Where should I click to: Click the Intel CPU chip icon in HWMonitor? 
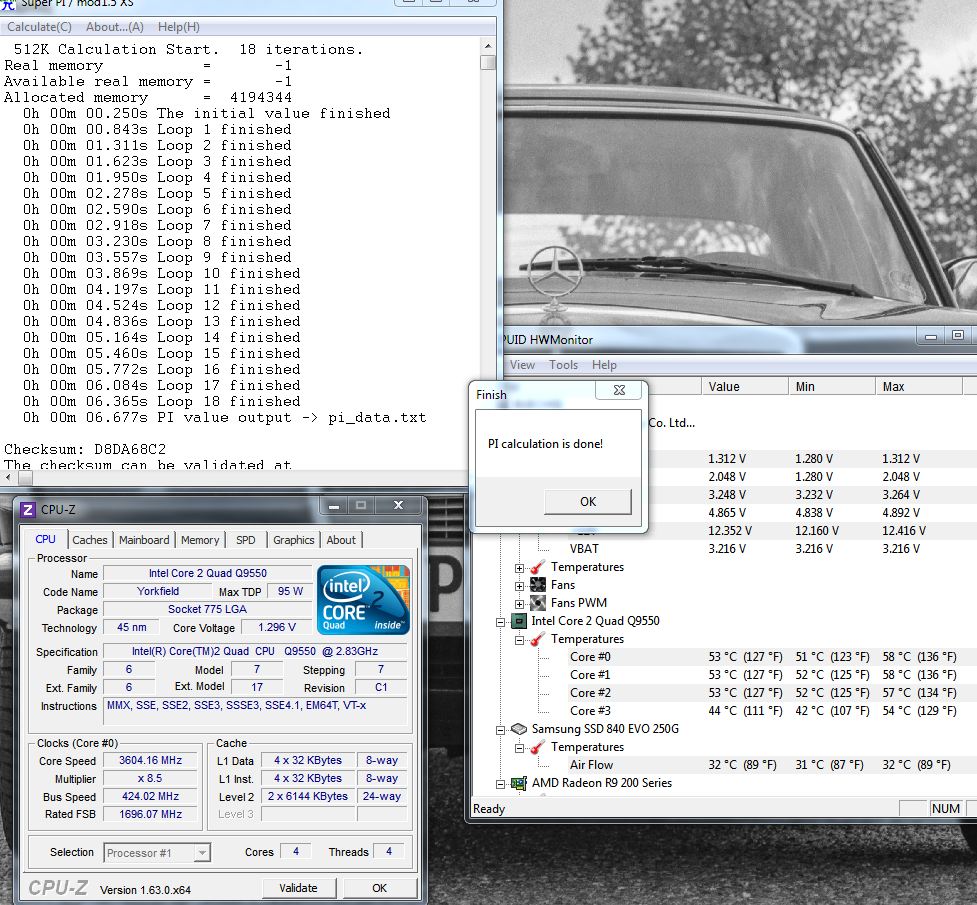click(x=518, y=621)
